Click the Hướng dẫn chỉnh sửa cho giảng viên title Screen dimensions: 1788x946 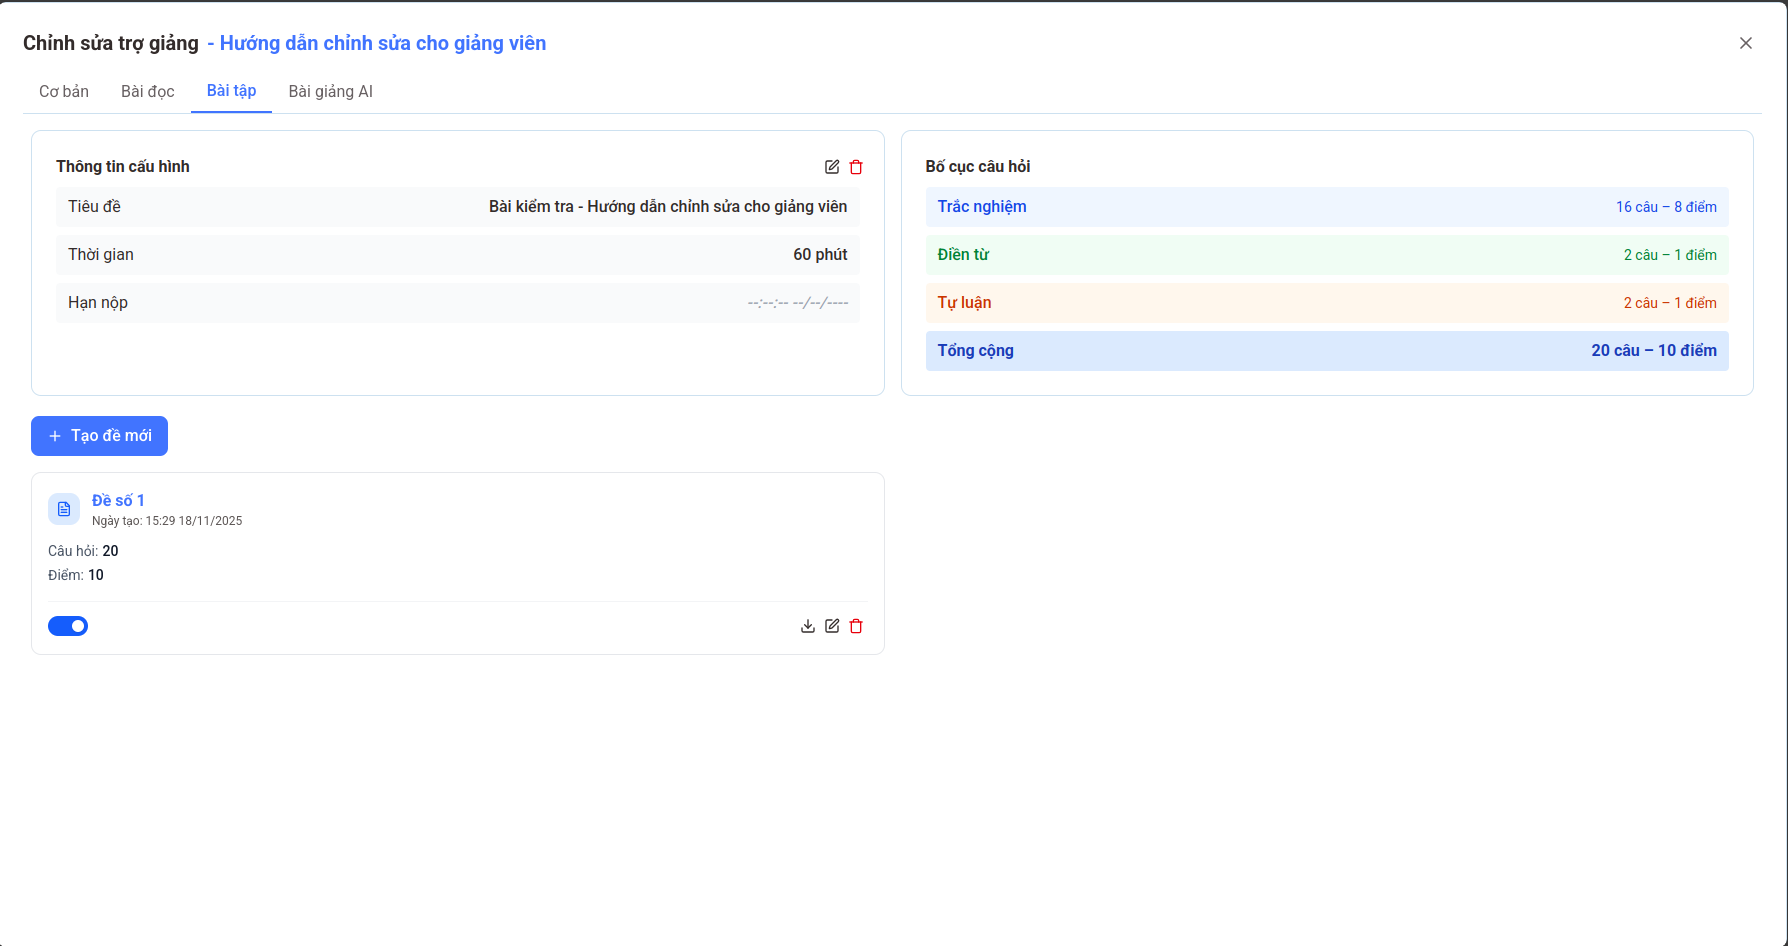pos(383,43)
